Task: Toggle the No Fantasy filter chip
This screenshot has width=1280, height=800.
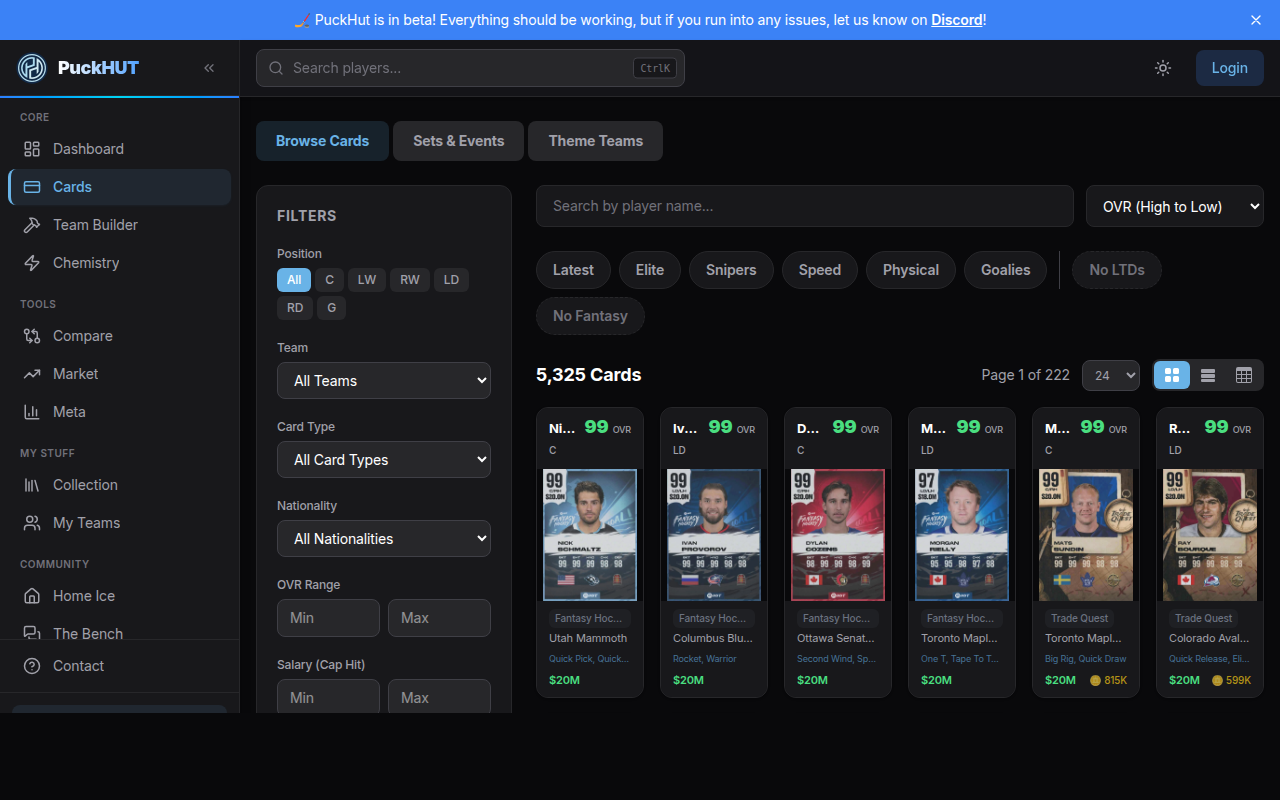Action: (x=590, y=316)
